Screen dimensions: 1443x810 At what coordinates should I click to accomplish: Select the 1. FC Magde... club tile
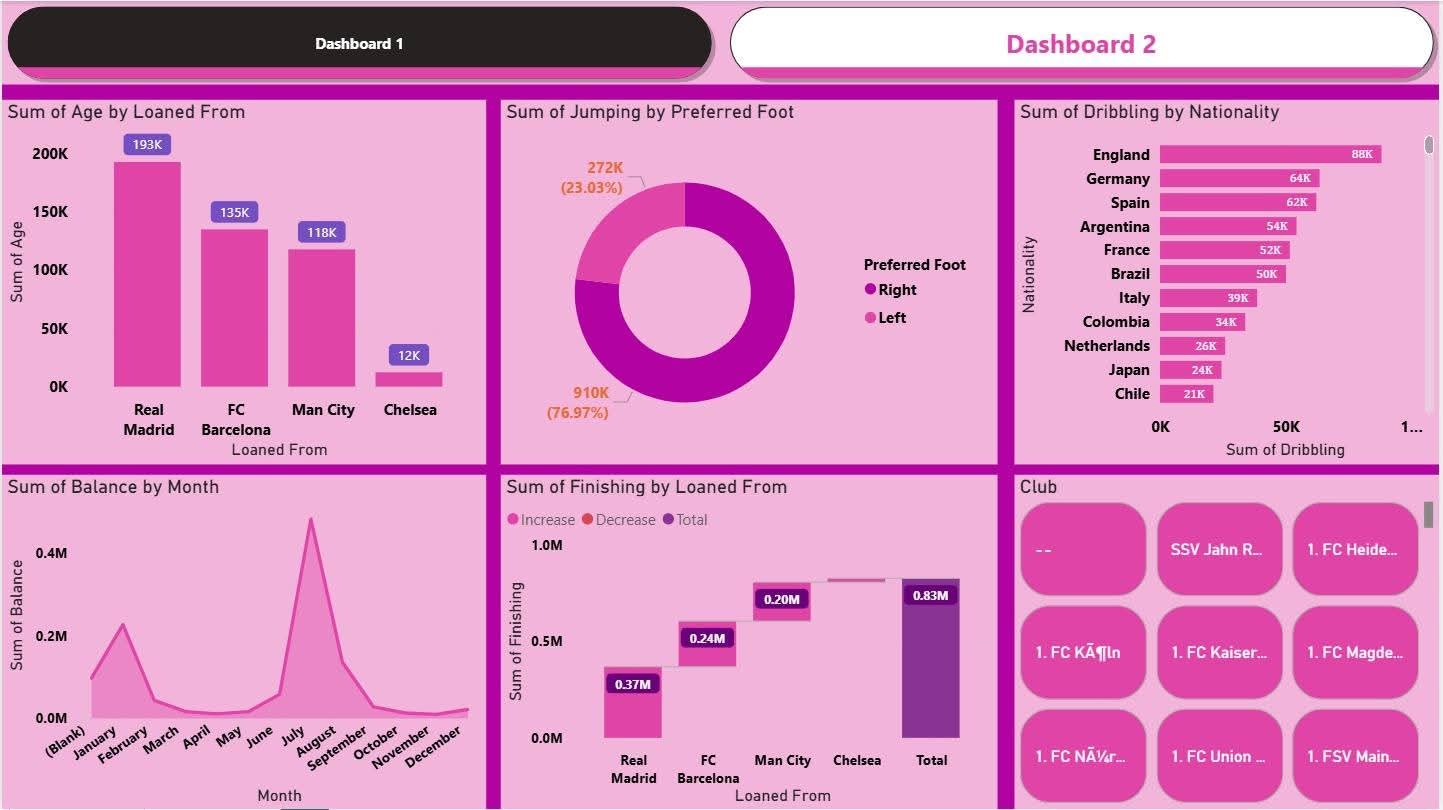(x=1355, y=653)
